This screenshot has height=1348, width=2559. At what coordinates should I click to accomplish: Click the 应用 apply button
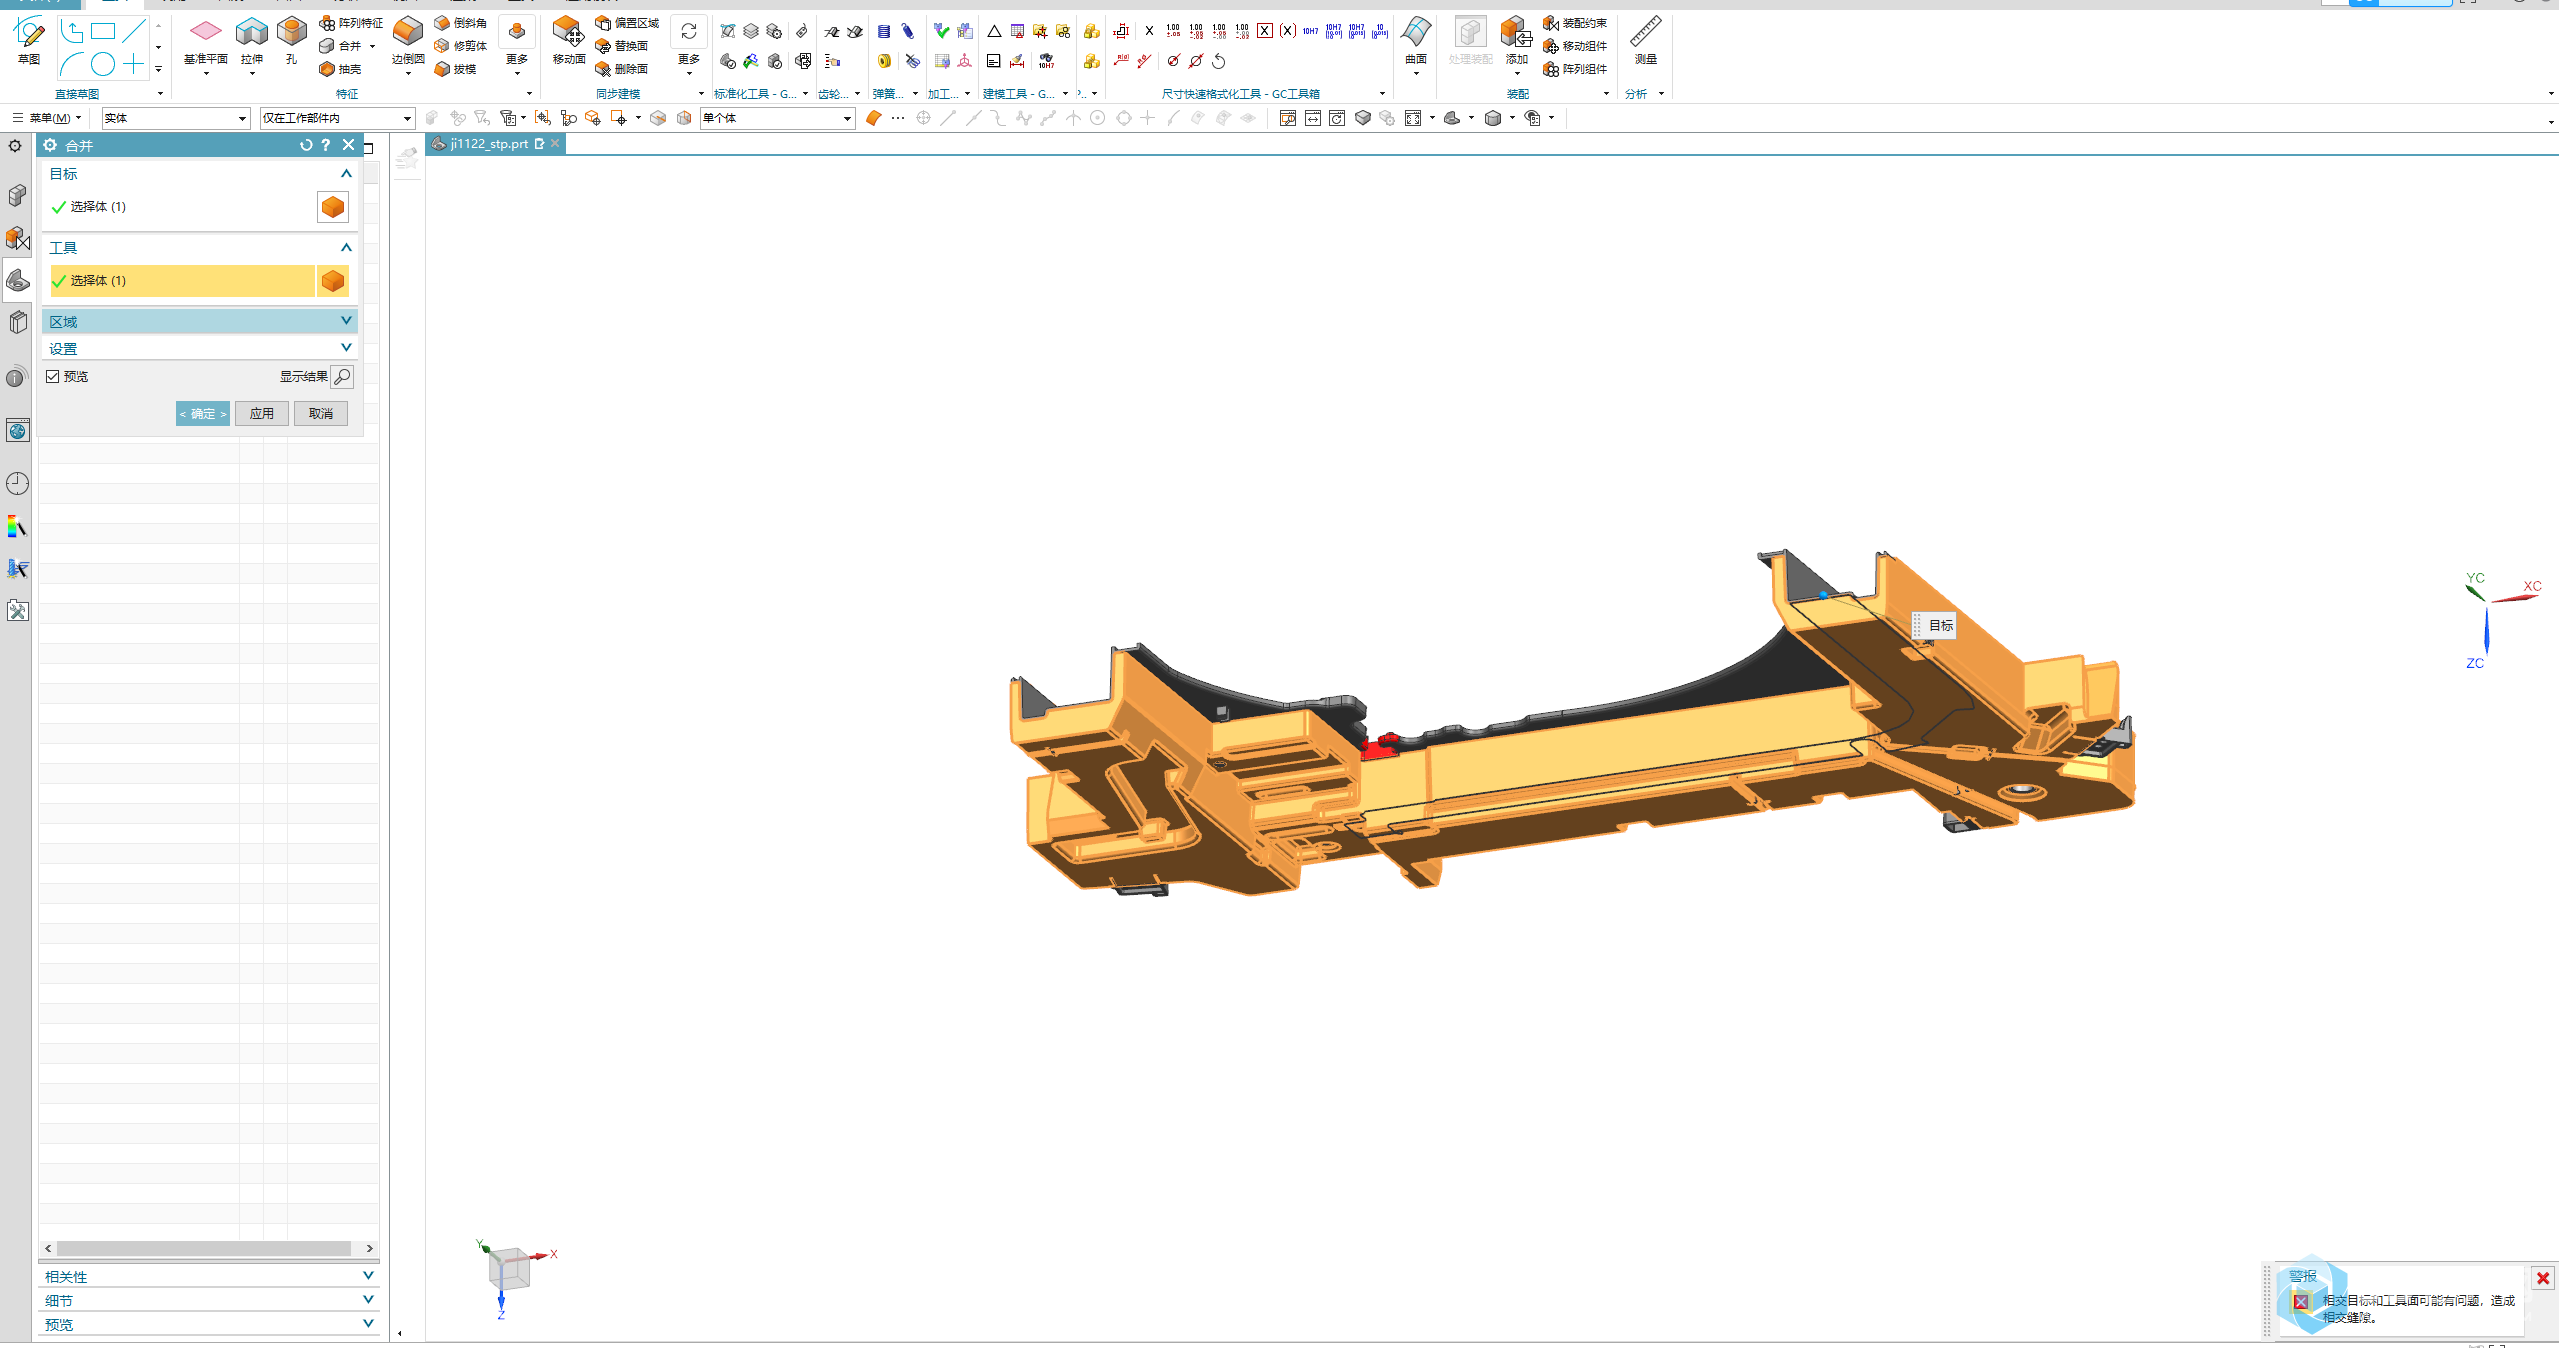[x=262, y=414]
